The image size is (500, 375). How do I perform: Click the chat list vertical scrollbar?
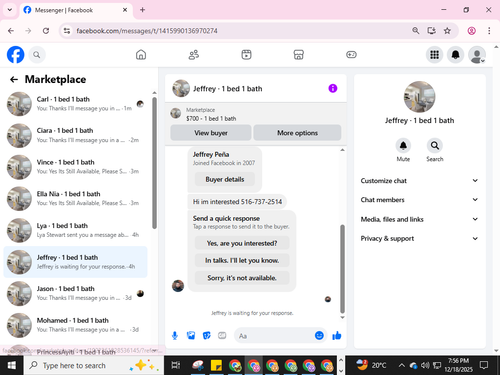pyautogui.click(x=154, y=163)
